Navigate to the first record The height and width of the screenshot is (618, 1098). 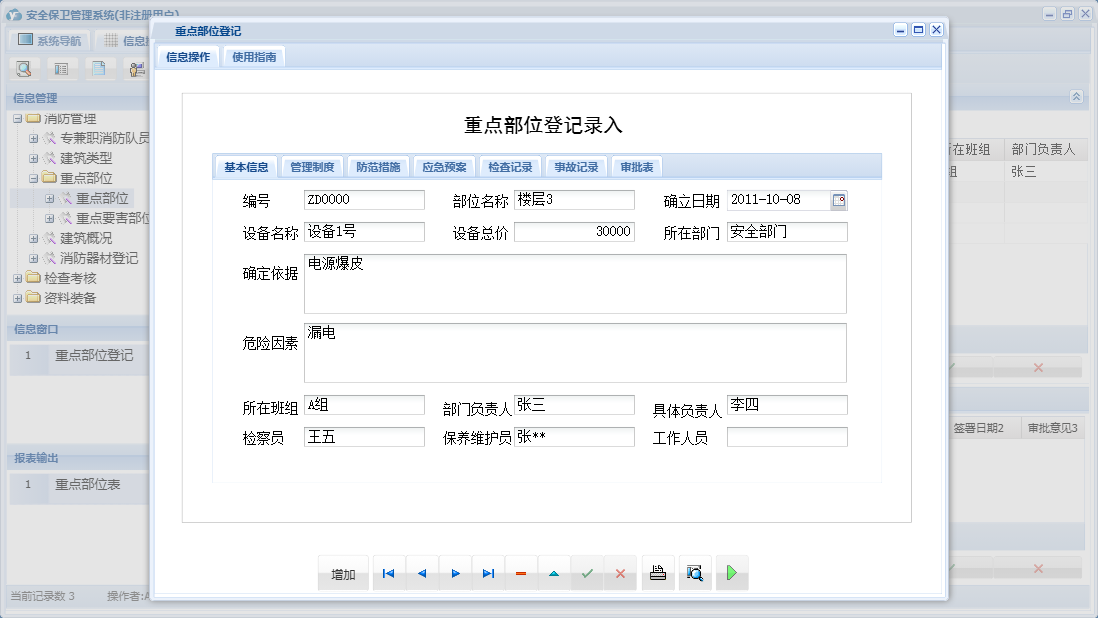(x=388, y=573)
